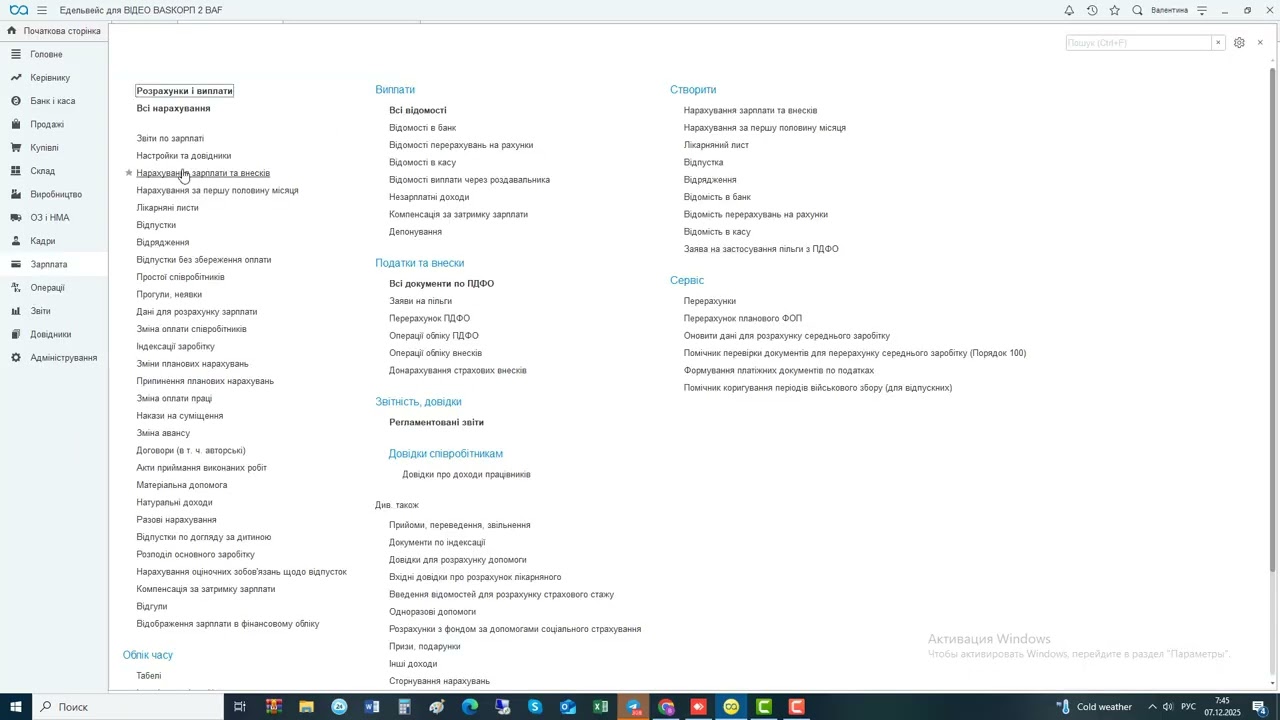Click the Адміністрування gear icon
Viewport: 1280px width, 720px height.
pyautogui.click(x=16, y=357)
